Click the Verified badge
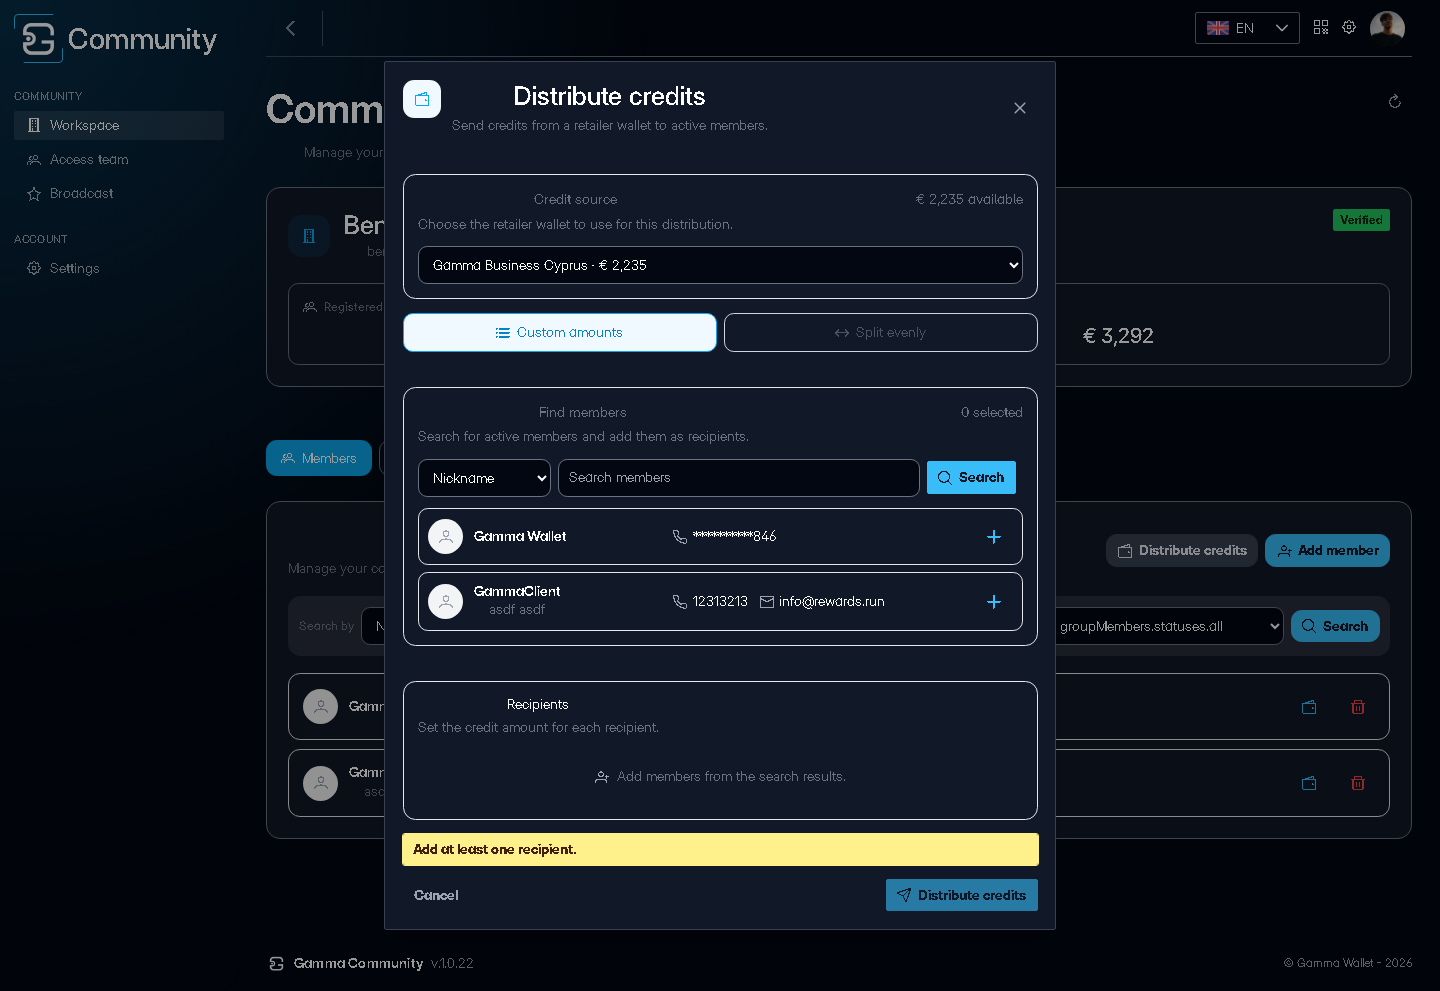 (1361, 220)
